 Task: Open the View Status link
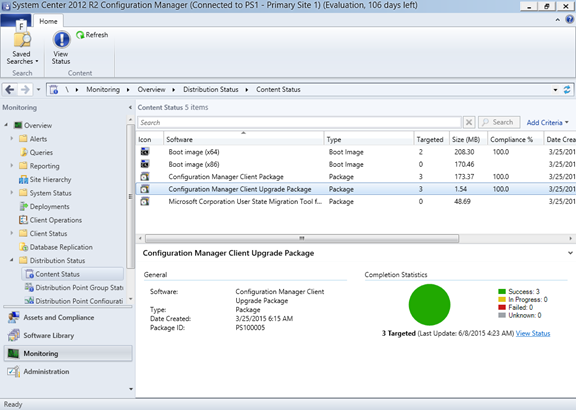point(533,333)
